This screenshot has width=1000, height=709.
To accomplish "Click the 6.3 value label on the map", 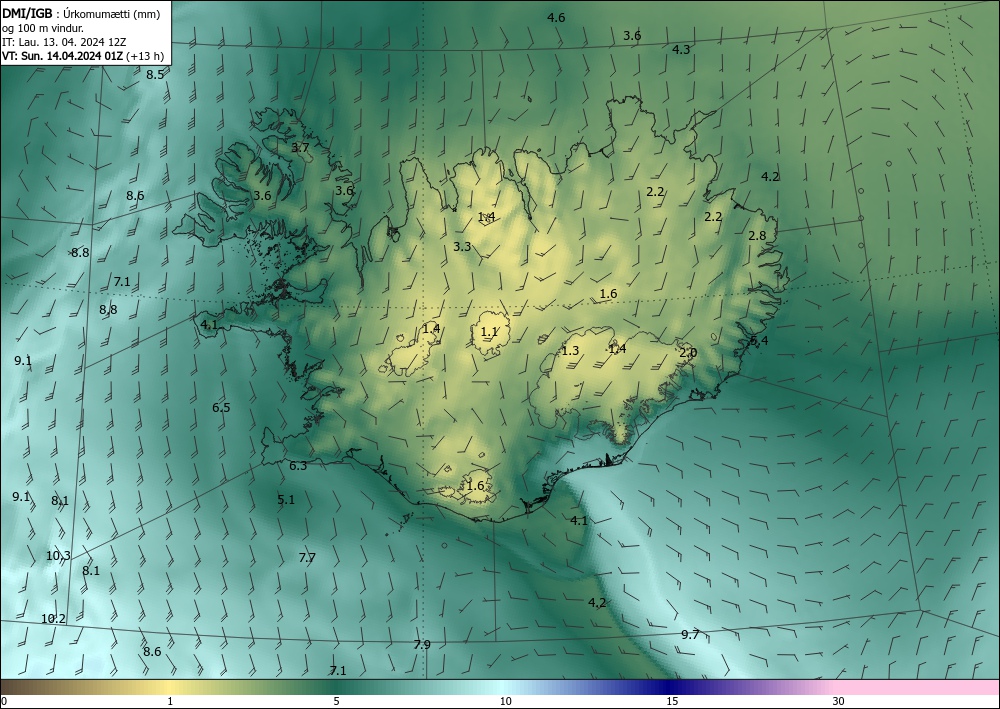I will coord(298,466).
